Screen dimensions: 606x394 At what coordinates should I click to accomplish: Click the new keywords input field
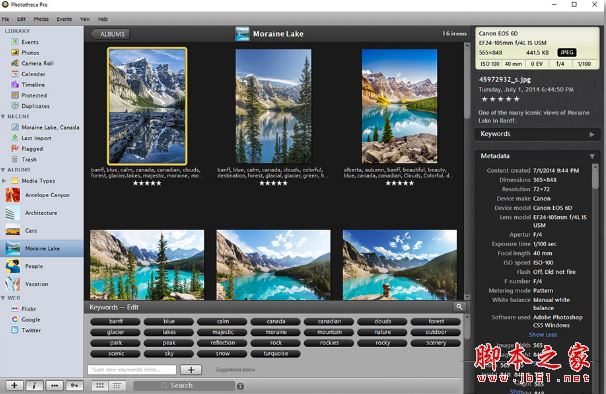click(132, 370)
